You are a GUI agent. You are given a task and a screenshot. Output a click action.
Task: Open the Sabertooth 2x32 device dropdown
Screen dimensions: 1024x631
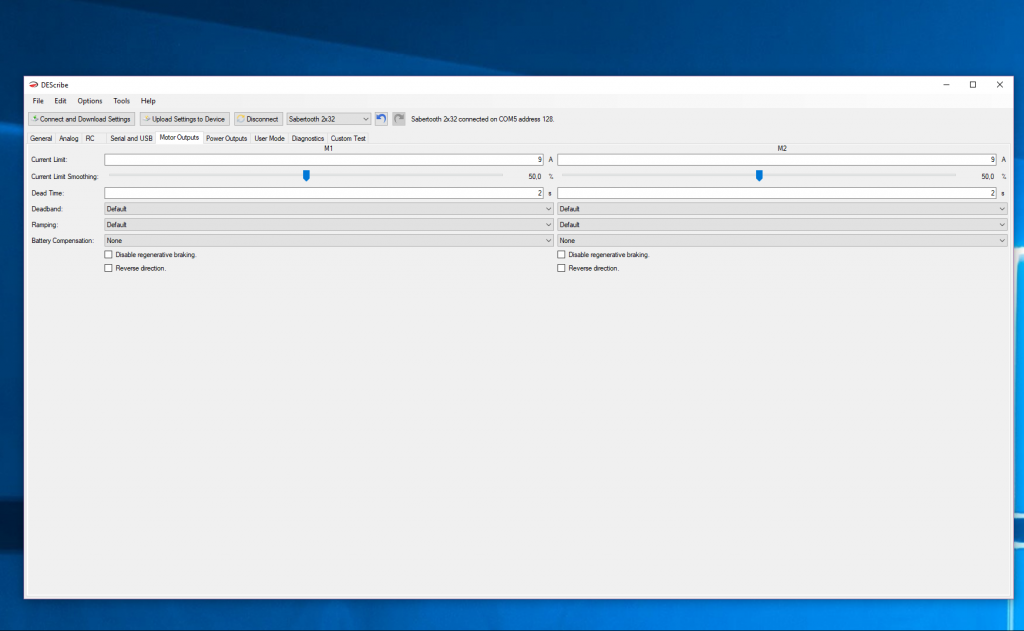click(328, 119)
